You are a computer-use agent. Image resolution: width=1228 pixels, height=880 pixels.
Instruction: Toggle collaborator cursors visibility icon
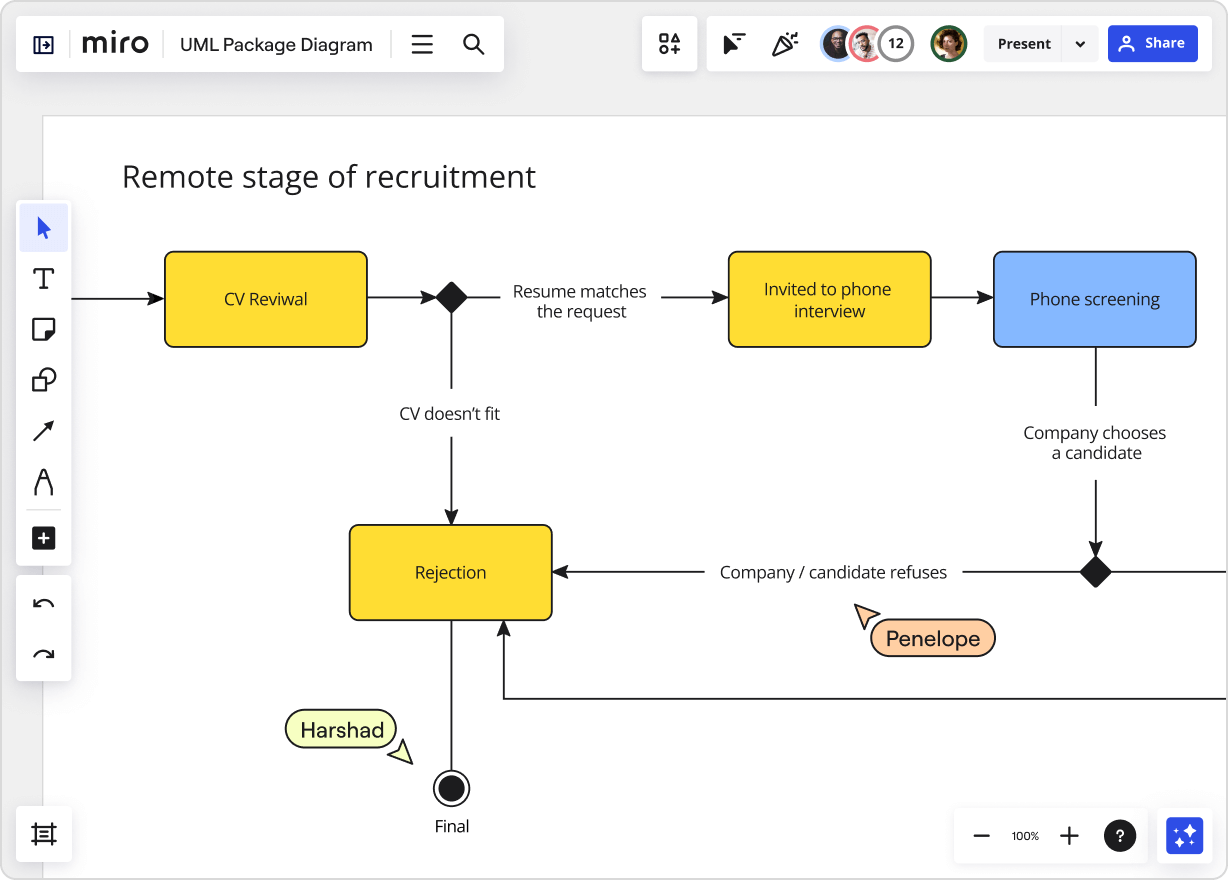click(x=734, y=44)
